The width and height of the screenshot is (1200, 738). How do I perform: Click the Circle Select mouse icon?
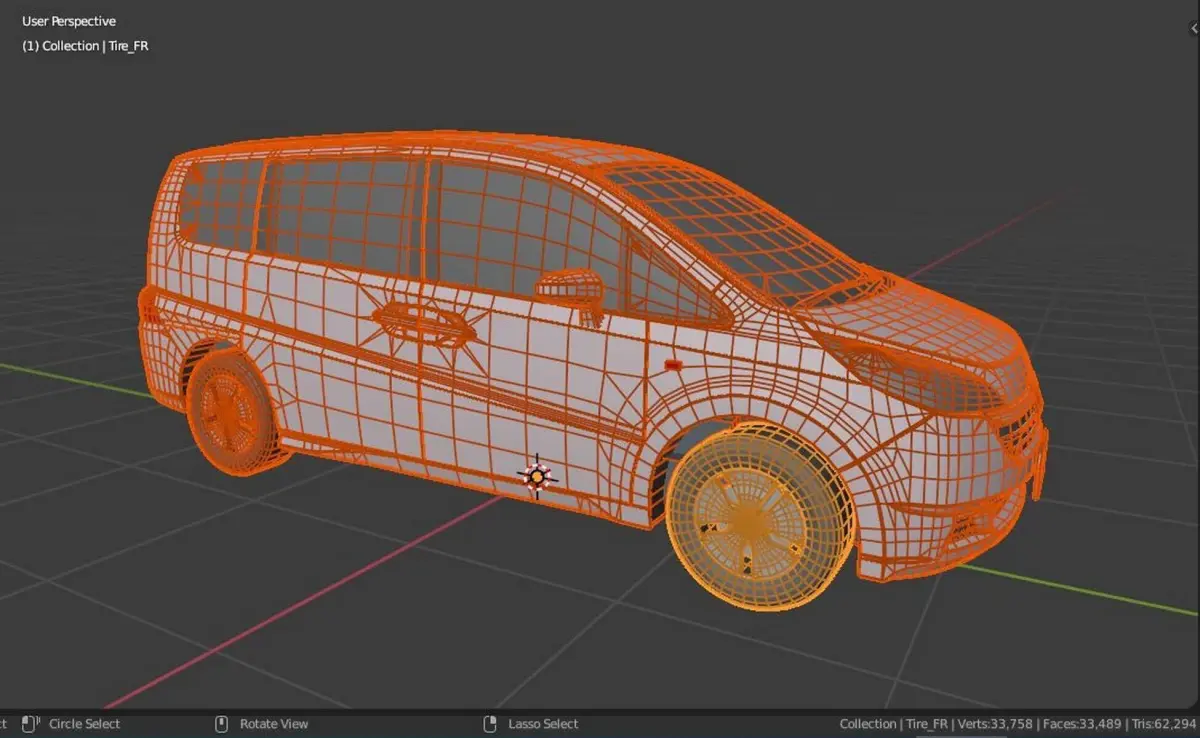pyautogui.click(x=31, y=723)
